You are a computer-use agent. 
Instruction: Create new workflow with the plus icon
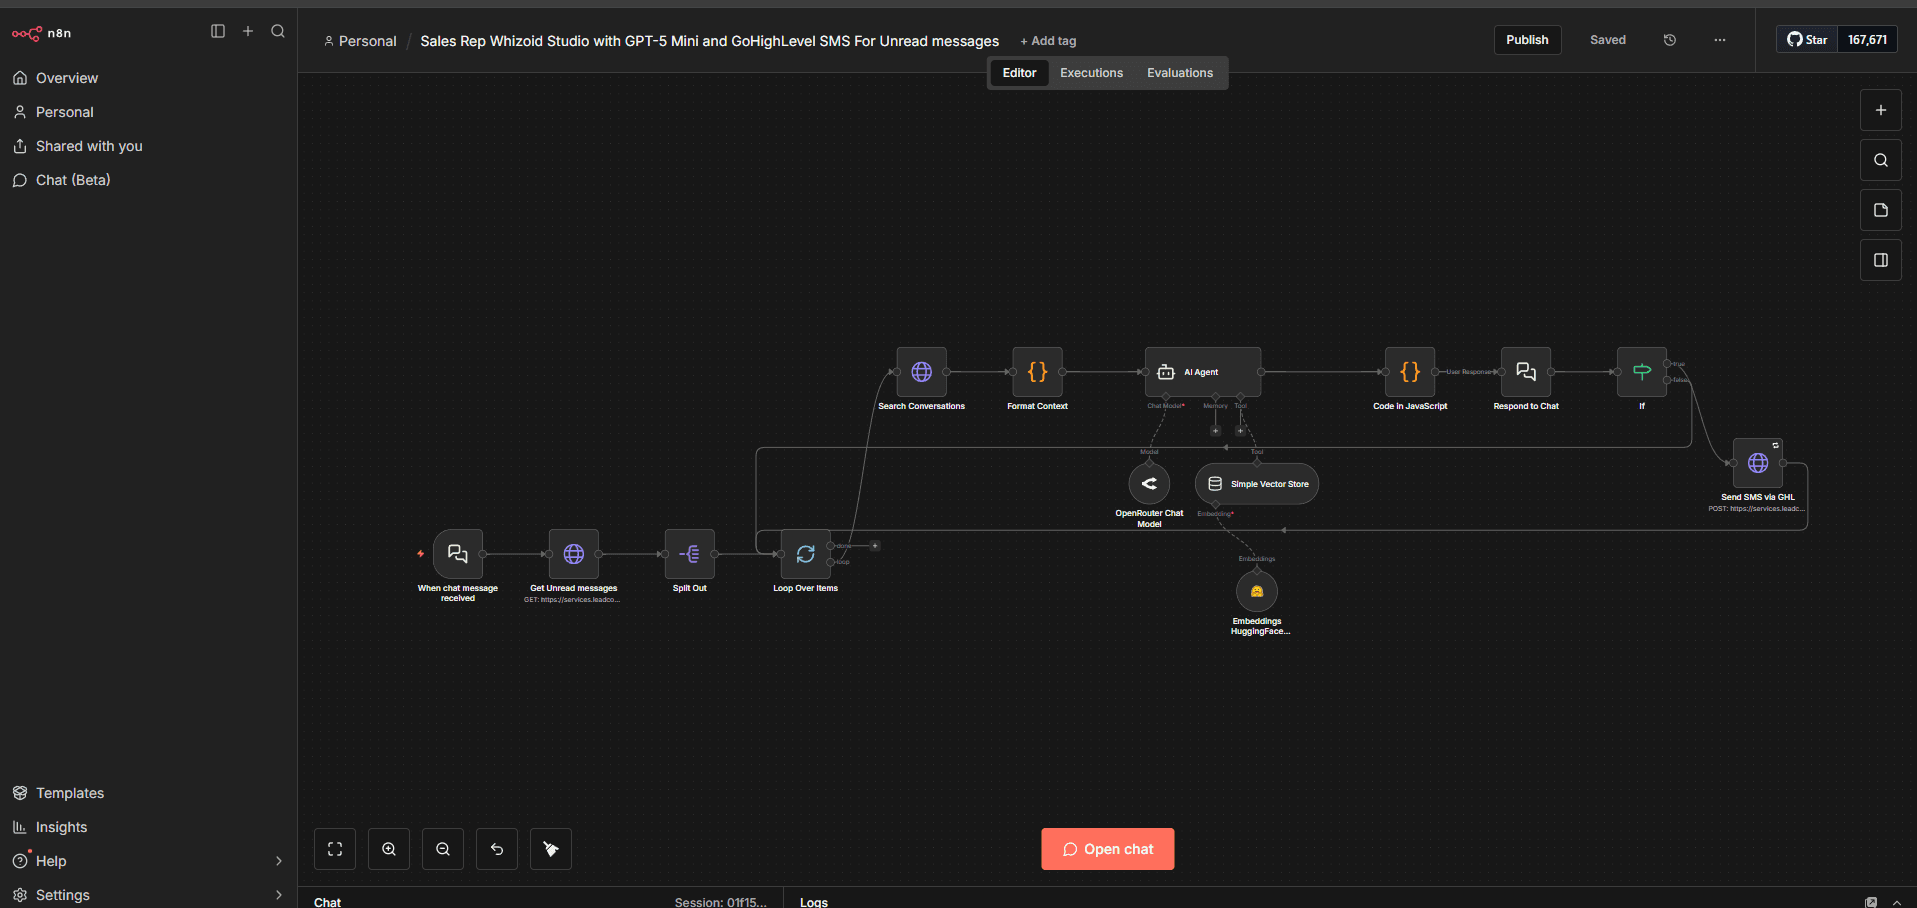[248, 31]
